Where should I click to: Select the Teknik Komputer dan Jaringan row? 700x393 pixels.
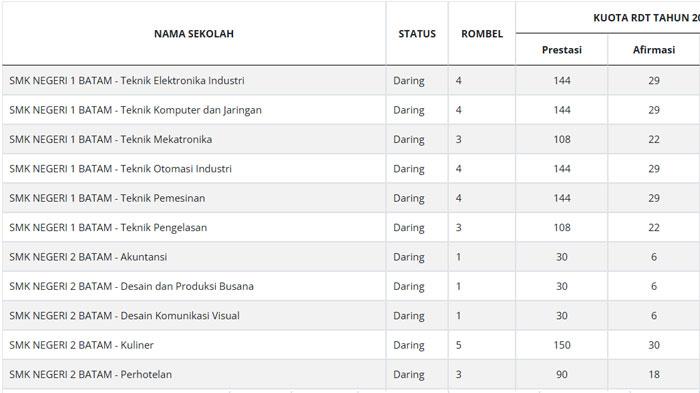pyautogui.click(x=351, y=110)
